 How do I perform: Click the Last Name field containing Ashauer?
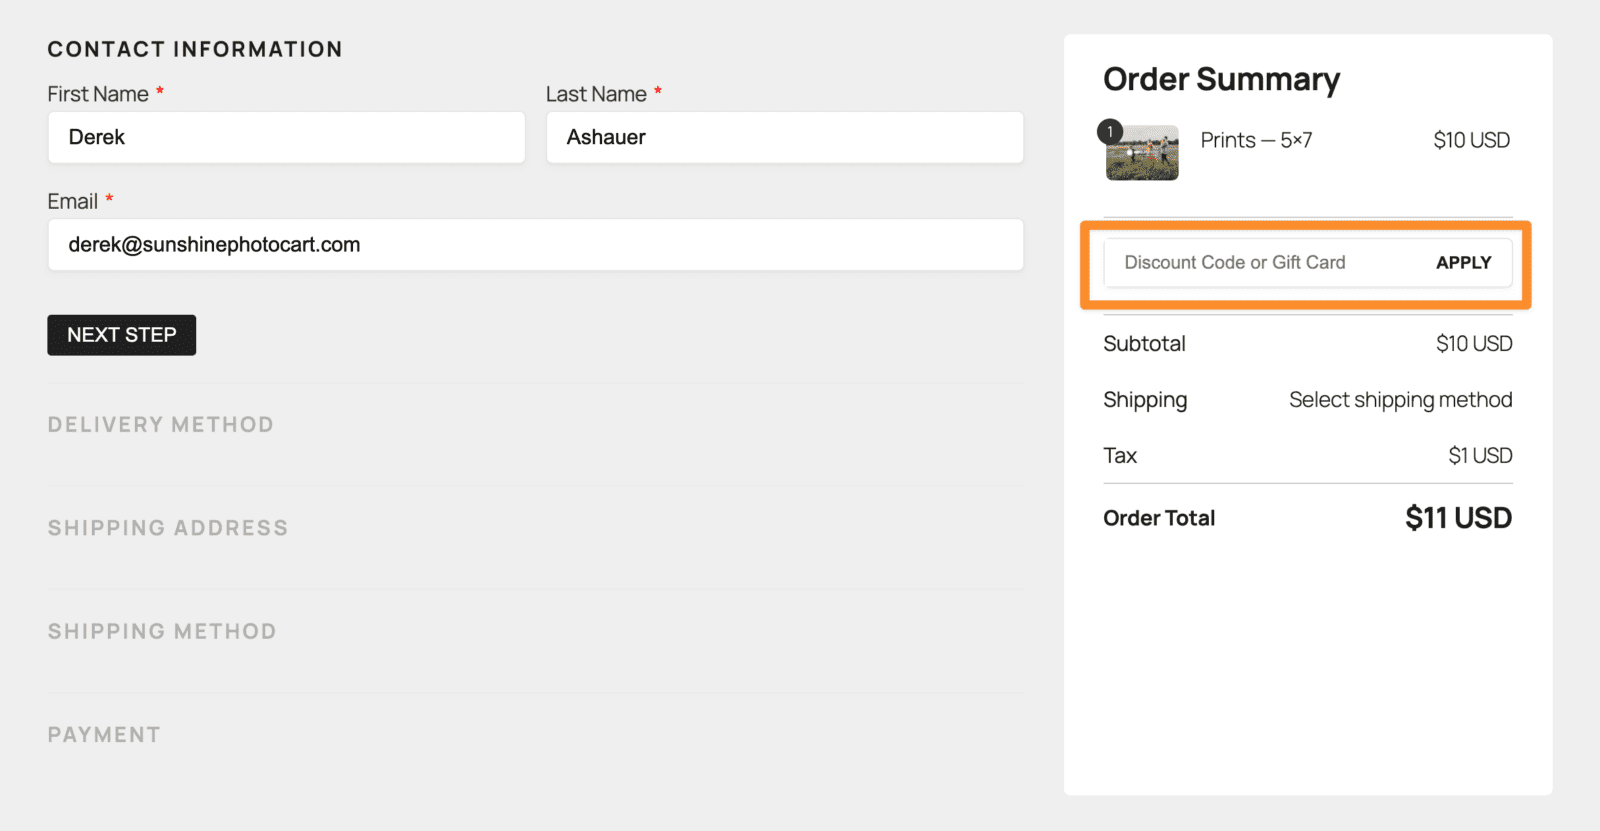point(784,137)
